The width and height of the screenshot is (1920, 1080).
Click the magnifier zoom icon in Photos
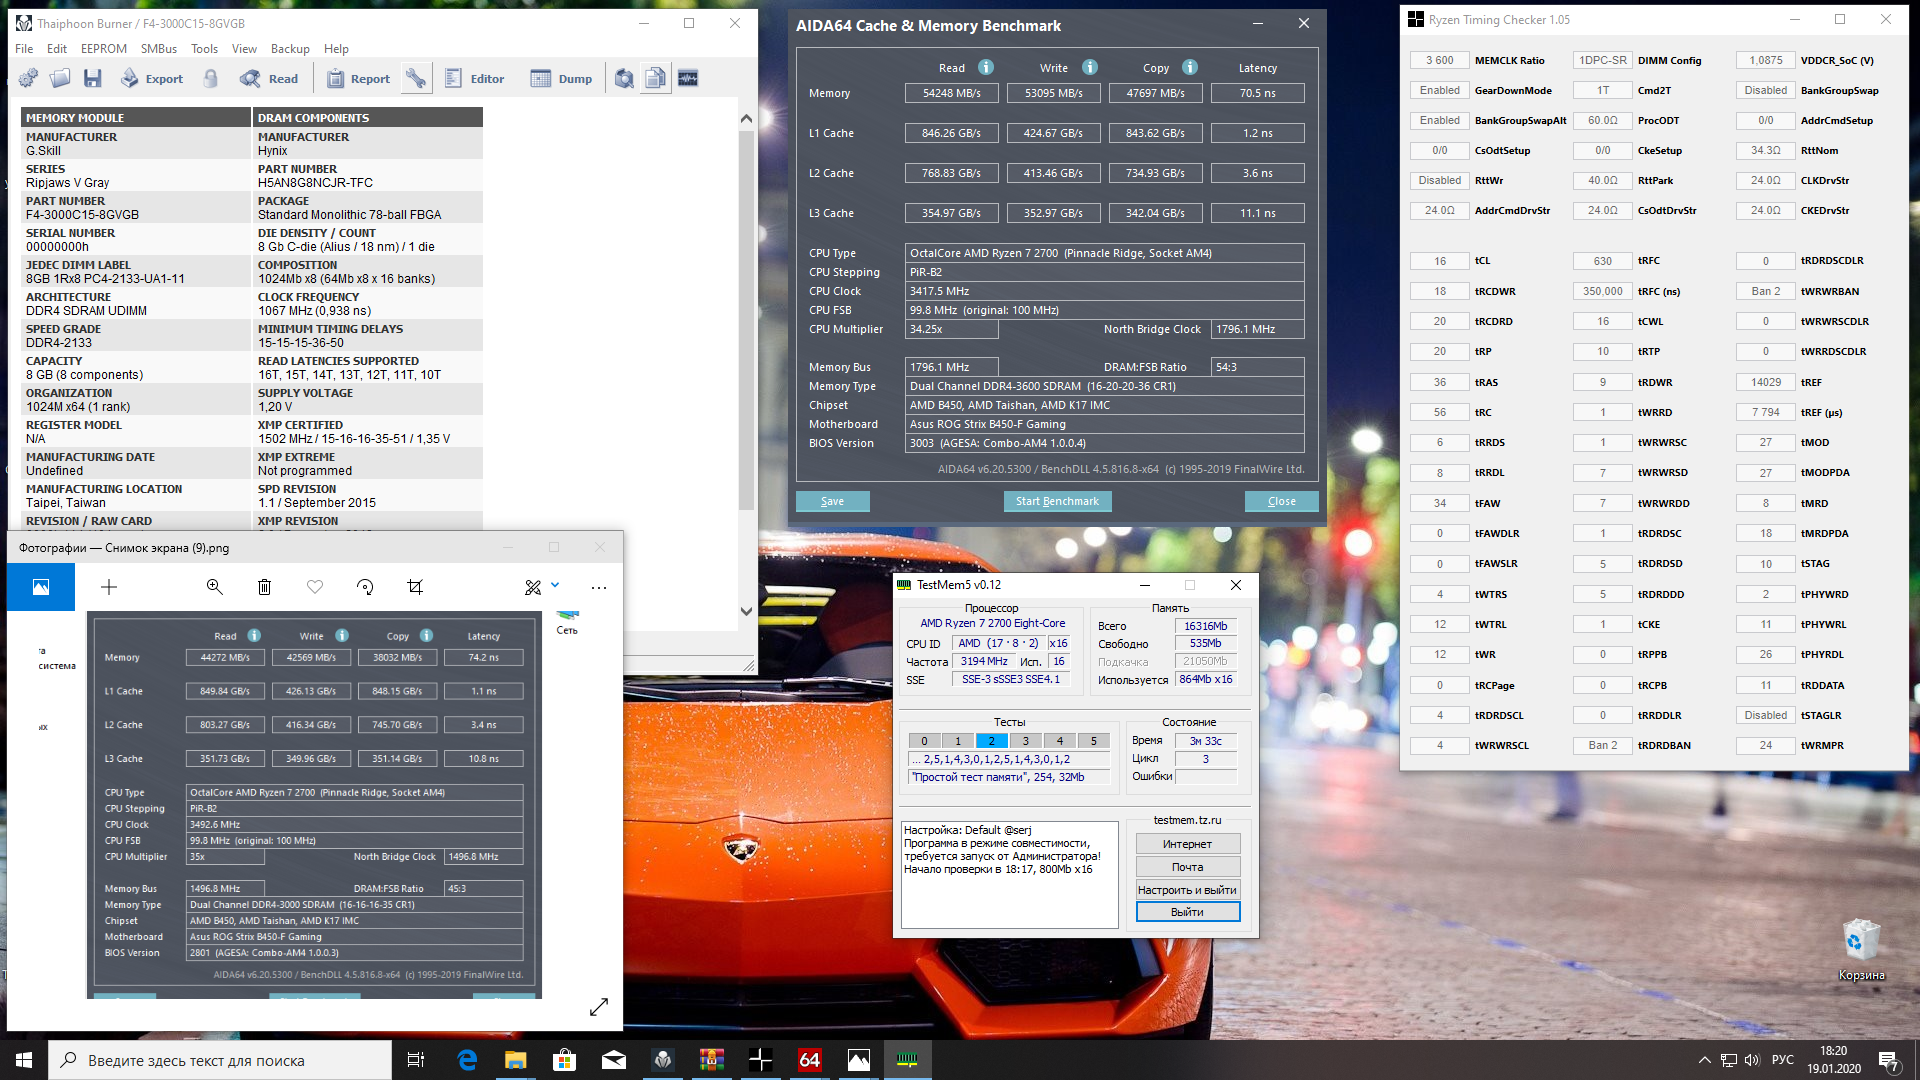pos(214,587)
